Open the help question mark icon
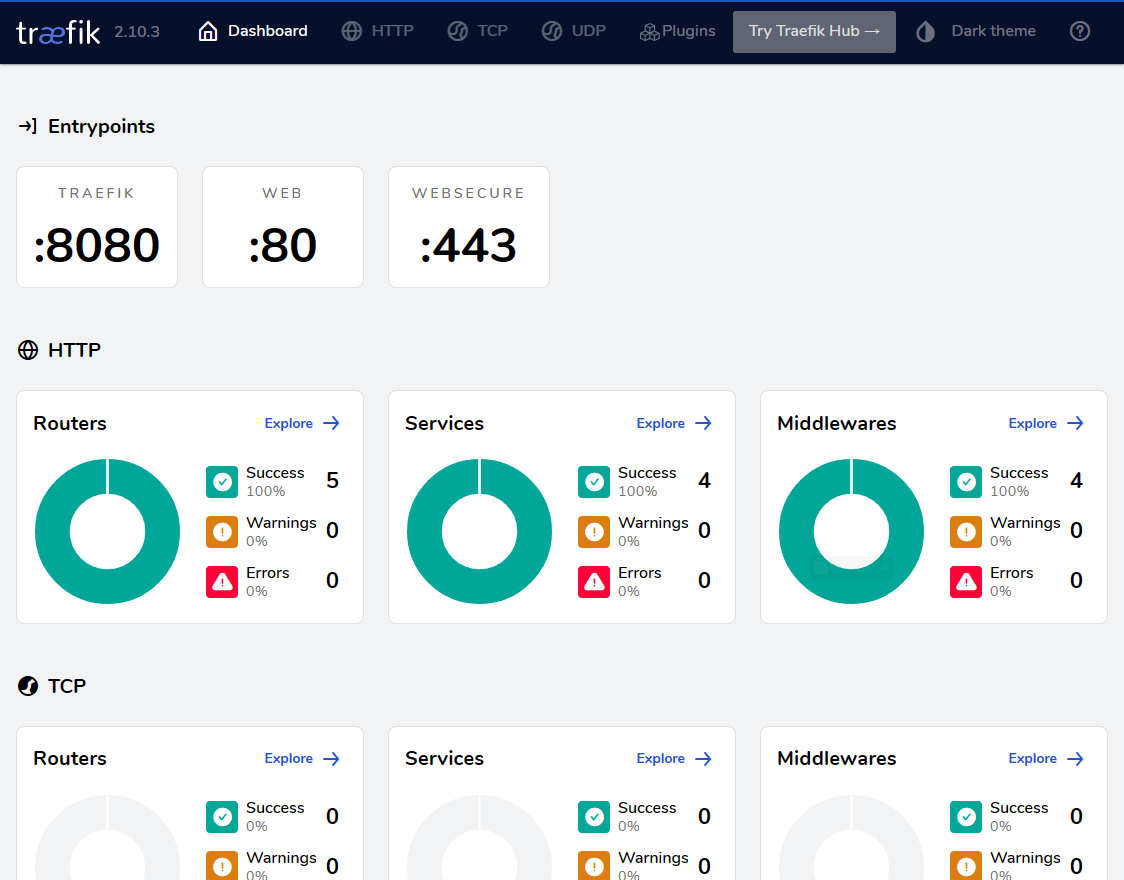 [x=1080, y=31]
